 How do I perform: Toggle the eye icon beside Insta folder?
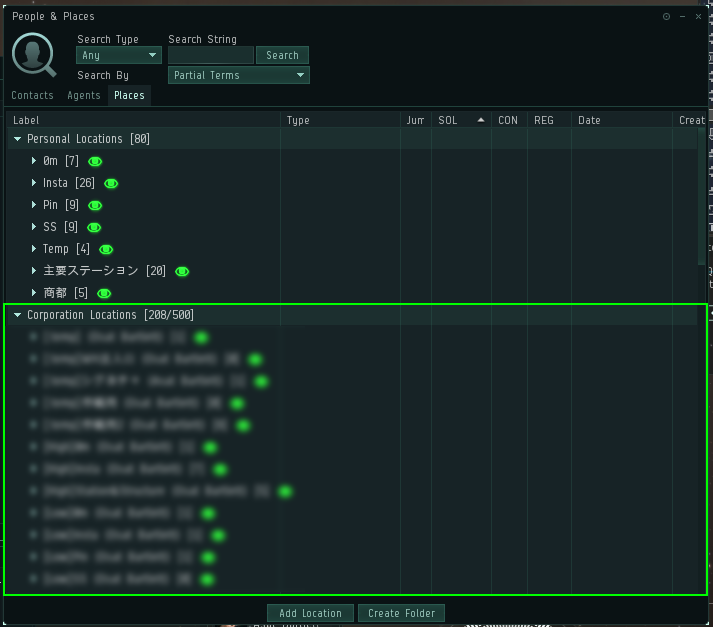111,183
